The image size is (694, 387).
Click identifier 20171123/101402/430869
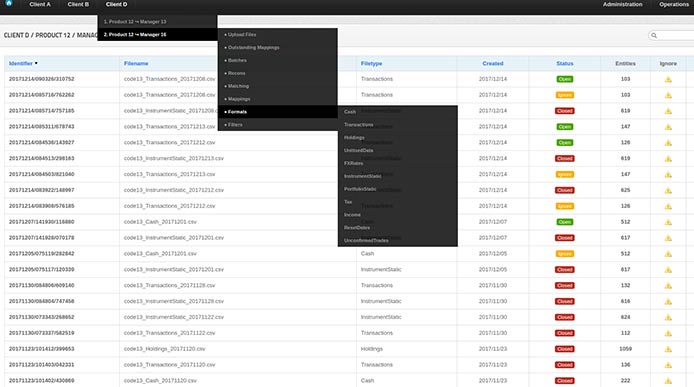42,381
